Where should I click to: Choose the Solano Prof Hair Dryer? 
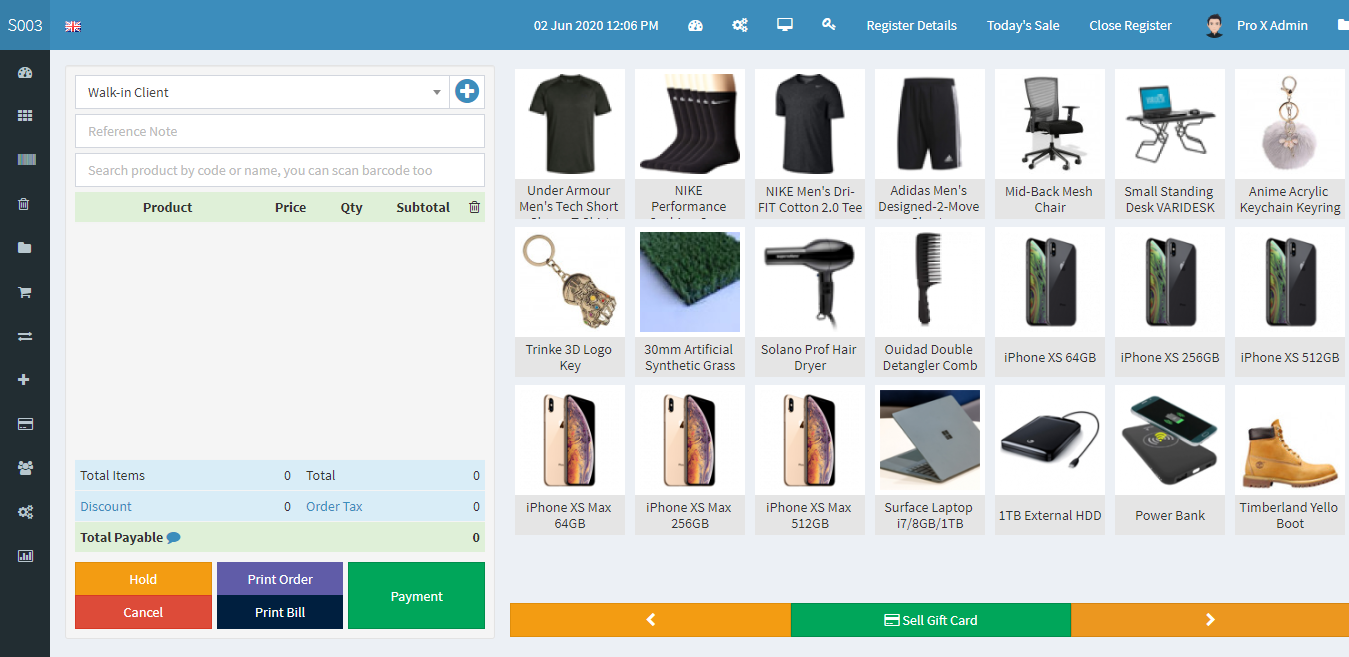pyautogui.click(x=810, y=302)
